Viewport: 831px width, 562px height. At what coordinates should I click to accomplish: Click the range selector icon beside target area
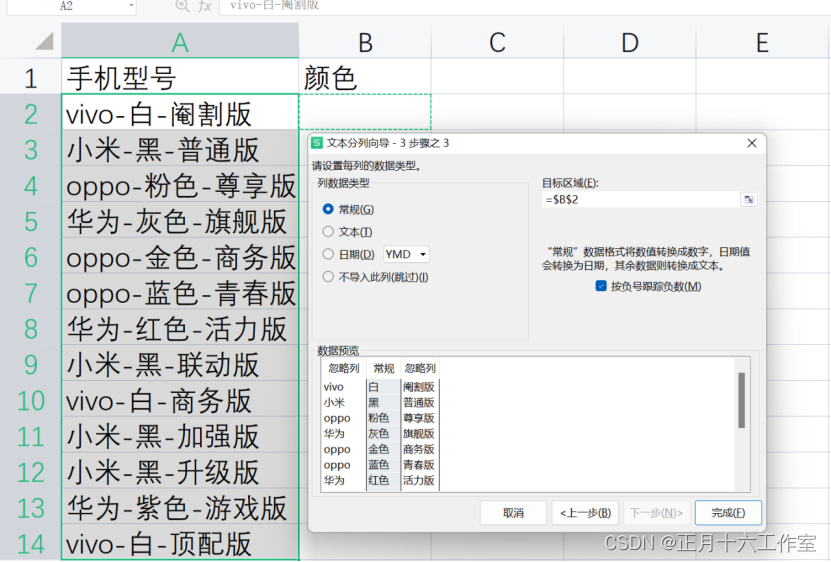point(748,200)
